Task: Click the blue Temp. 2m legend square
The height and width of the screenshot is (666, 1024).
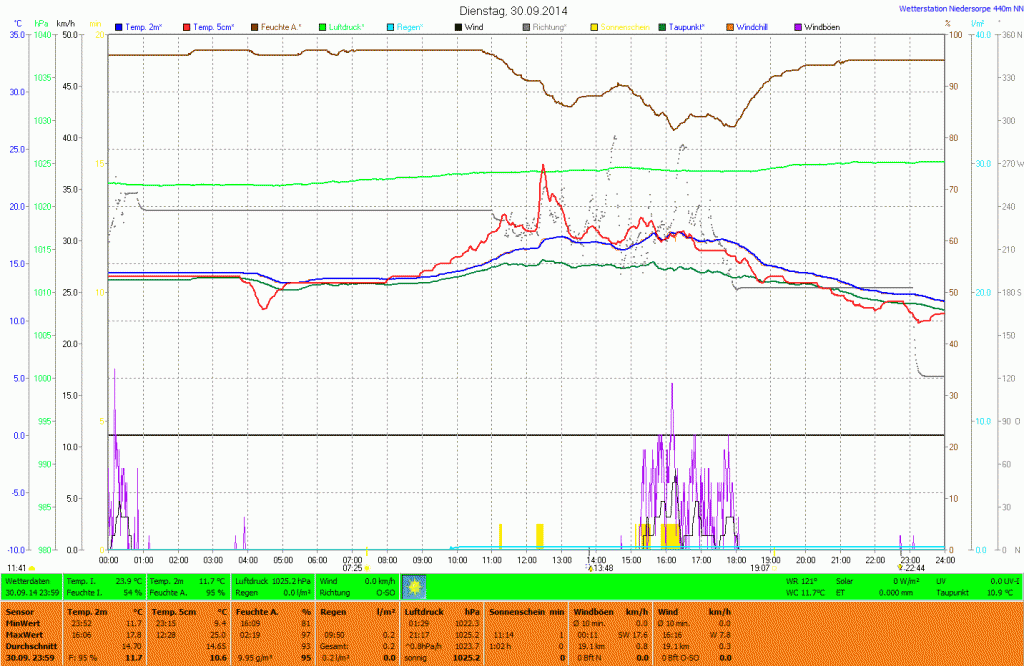Action: tap(120, 27)
